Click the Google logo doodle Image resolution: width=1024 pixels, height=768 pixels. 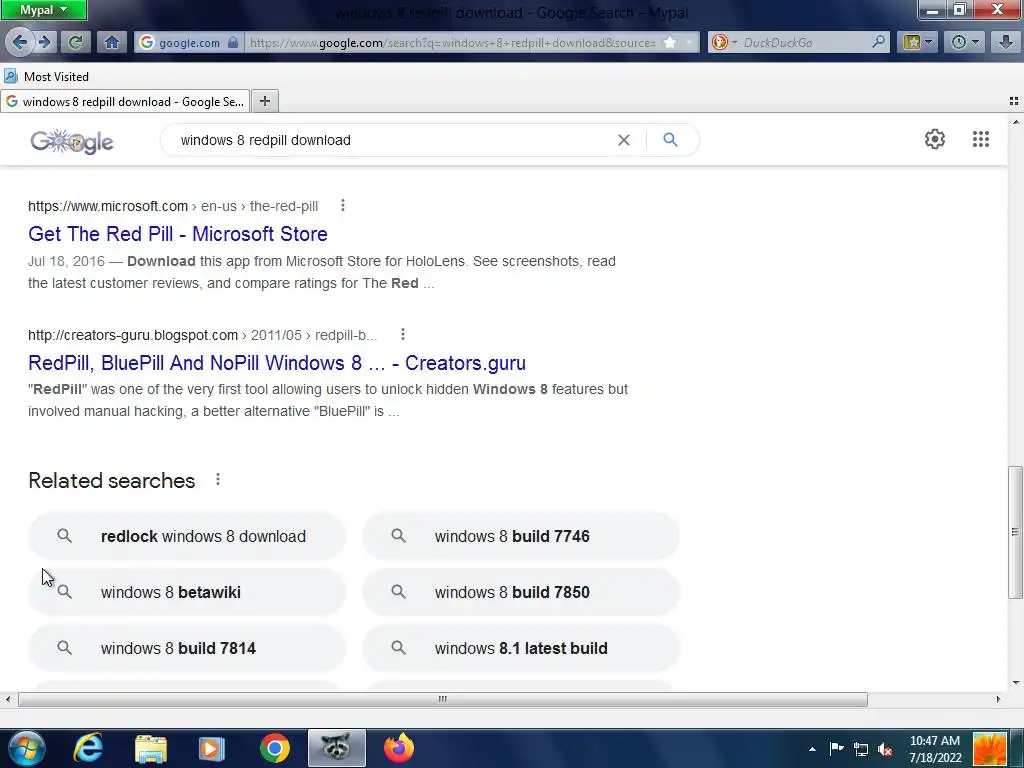point(72,140)
